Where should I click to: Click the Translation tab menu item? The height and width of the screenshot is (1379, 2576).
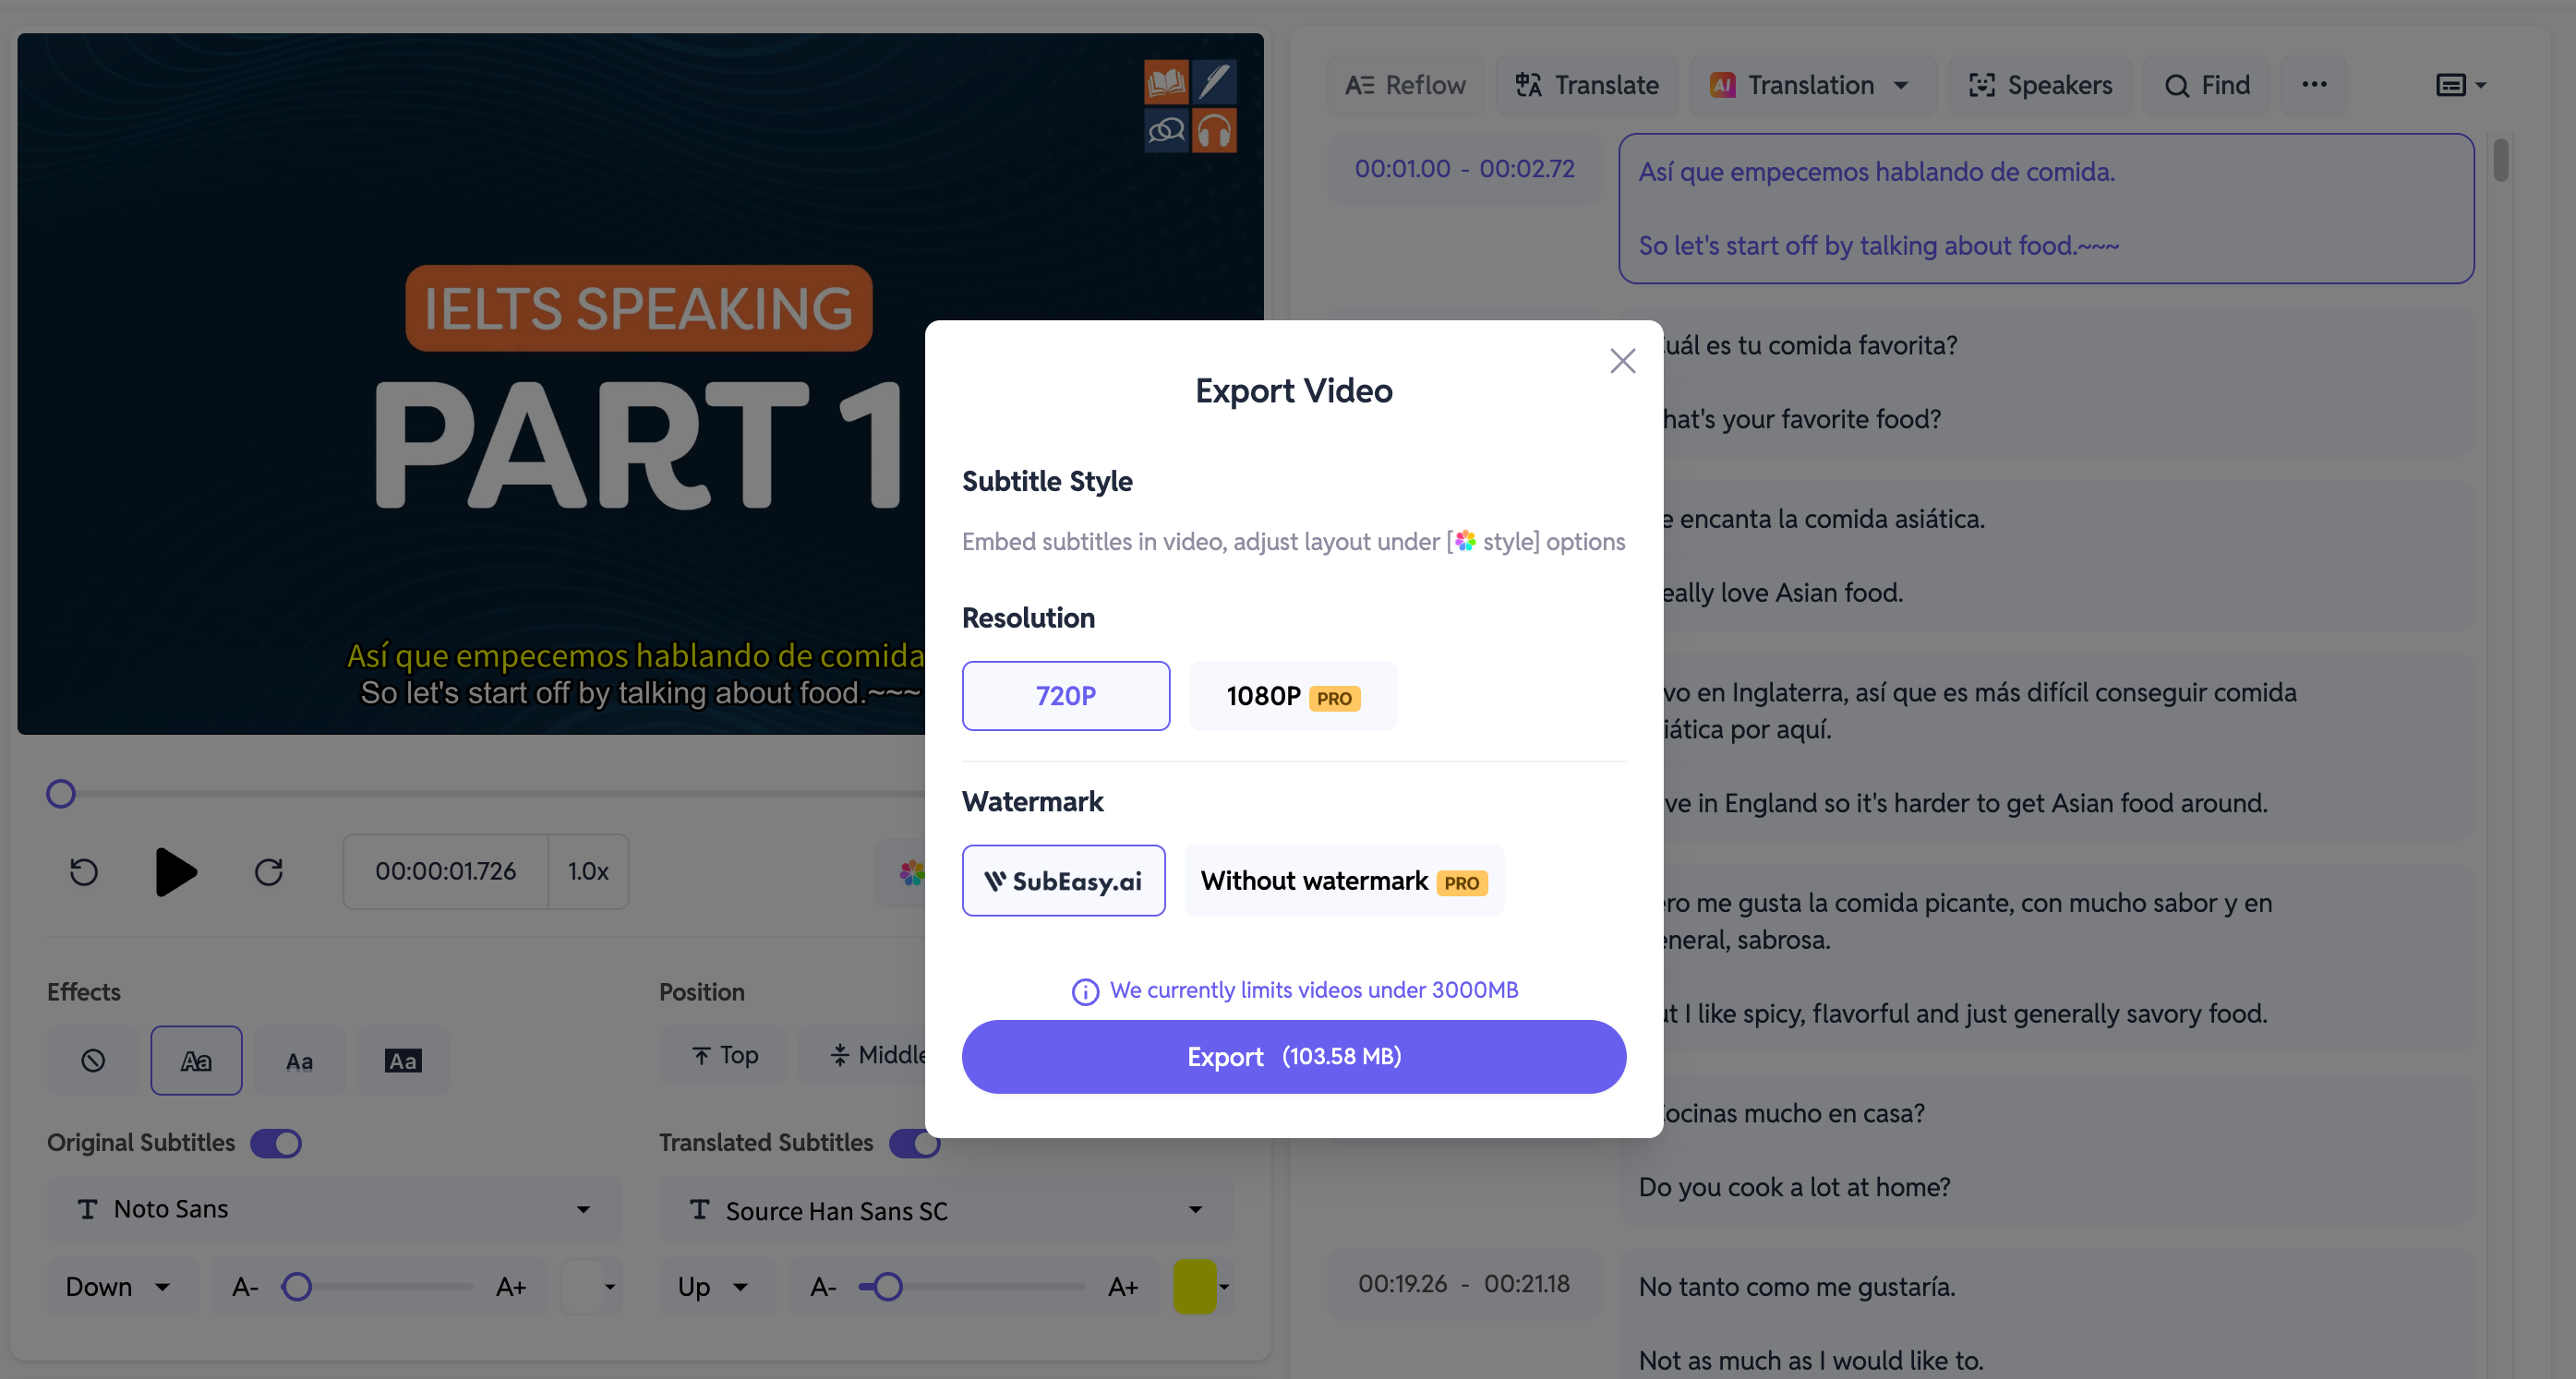(1812, 85)
